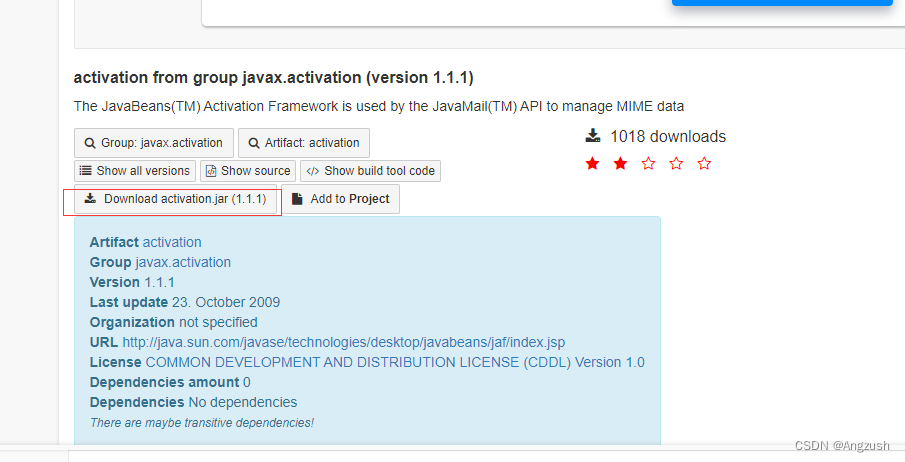Screen dimensions: 905x462
Task: Click the download icon beside 1018 downloads
Action: pos(593,136)
